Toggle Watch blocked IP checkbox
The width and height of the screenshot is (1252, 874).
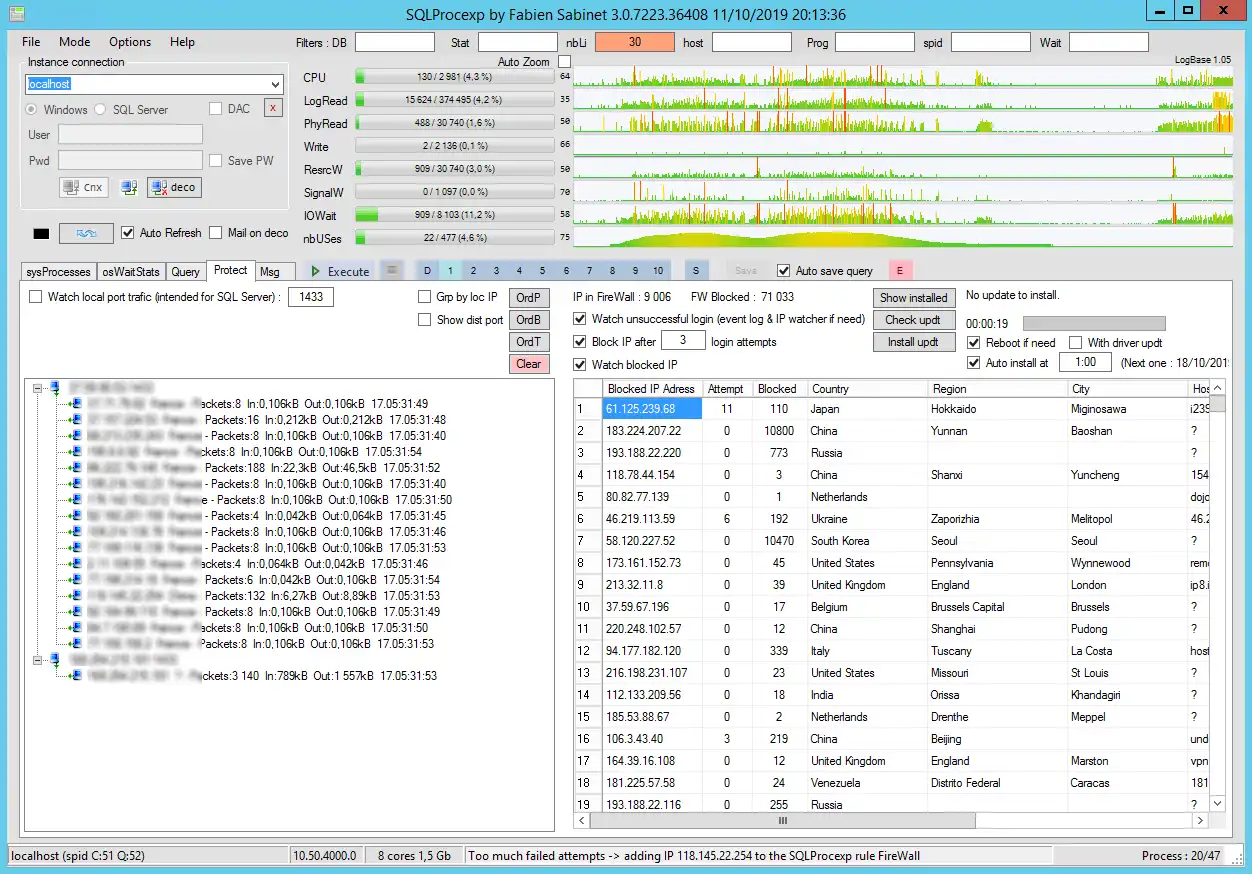(580, 365)
